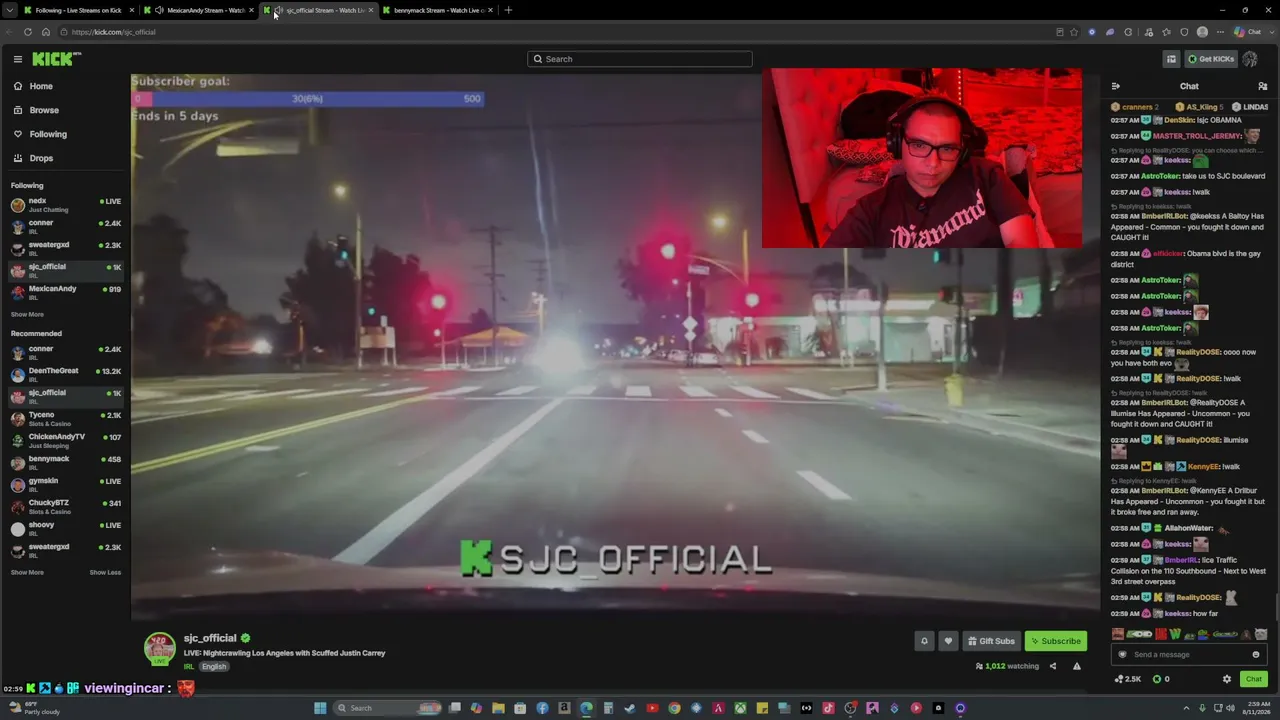This screenshot has height=720, width=1280.
Task: Close the Following - Live Streams tab
Action: click(133, 10)
